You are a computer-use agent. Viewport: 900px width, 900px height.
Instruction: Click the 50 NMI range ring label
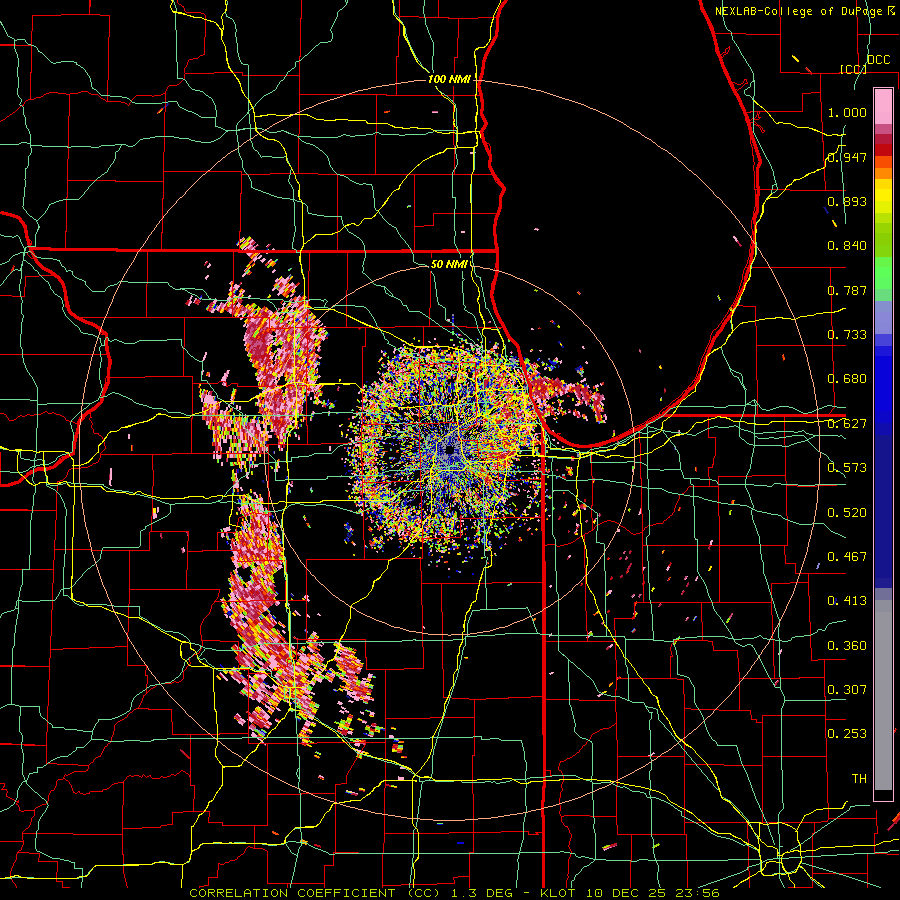(x=449, y=265)
